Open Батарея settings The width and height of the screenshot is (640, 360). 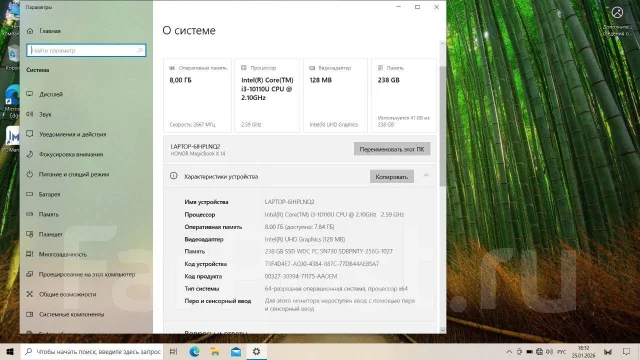(x=49, y=194)
